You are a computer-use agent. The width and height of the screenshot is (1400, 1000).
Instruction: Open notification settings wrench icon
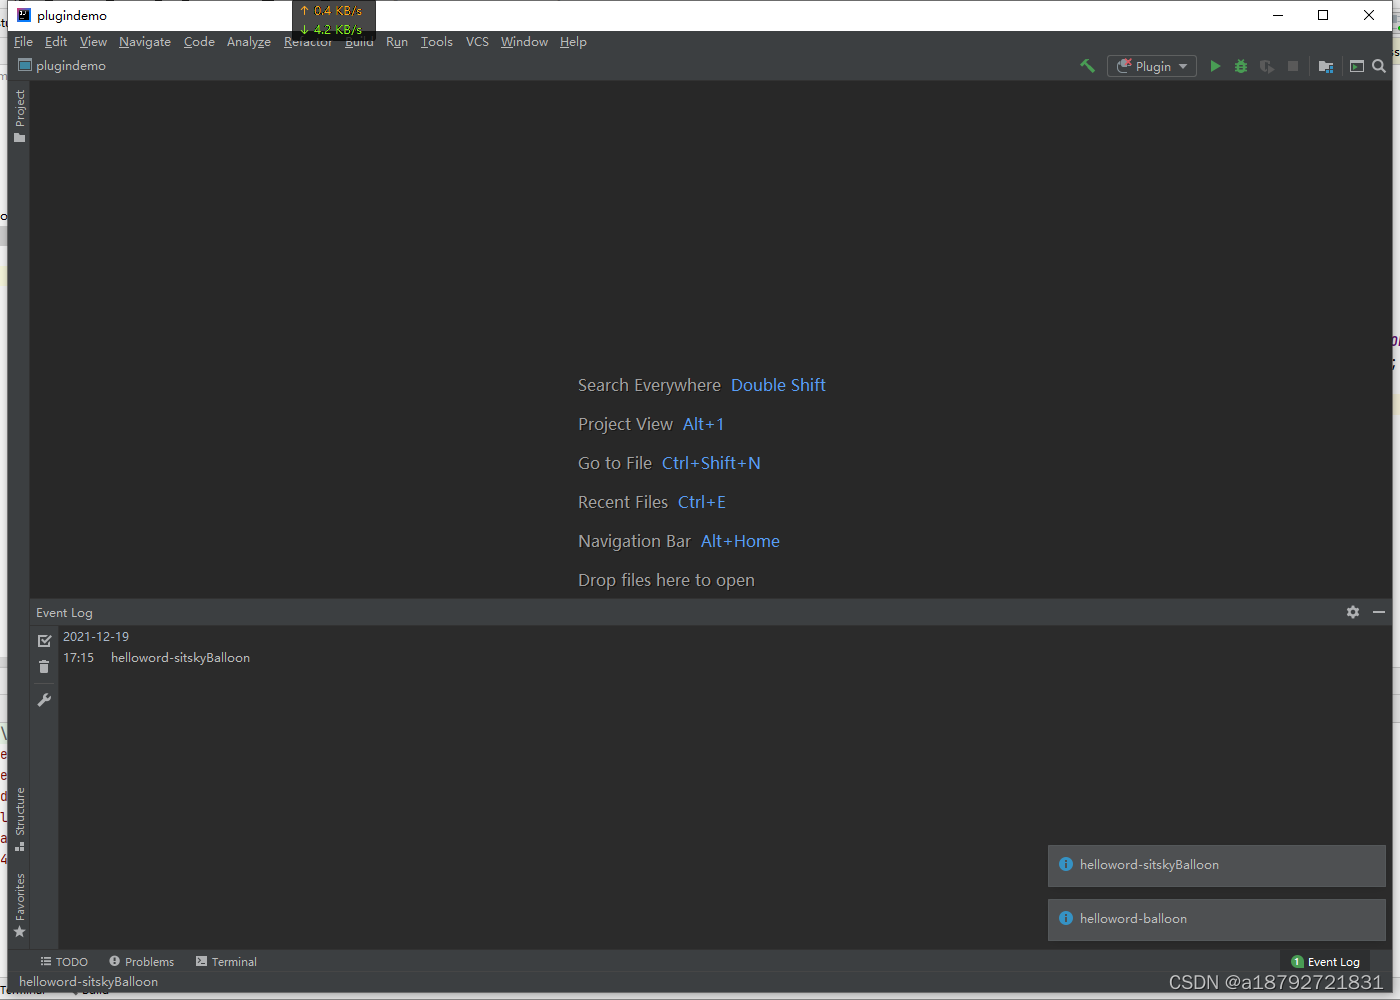coord(44,700)
